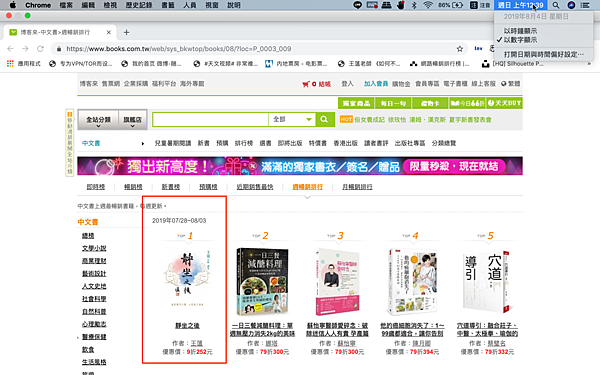Click the site lock icon in address bar
The image size is (600, 375).
(x=59, y=49)
